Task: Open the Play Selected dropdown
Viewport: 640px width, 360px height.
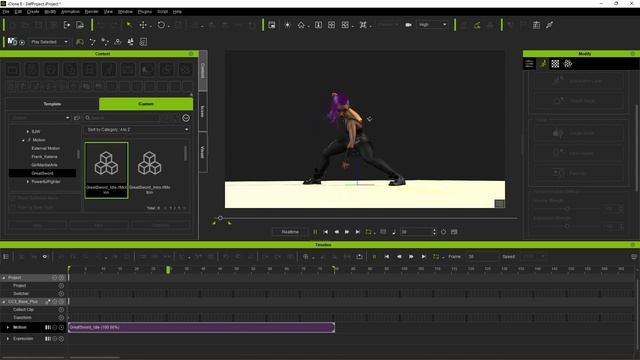Action: (49, 42)
